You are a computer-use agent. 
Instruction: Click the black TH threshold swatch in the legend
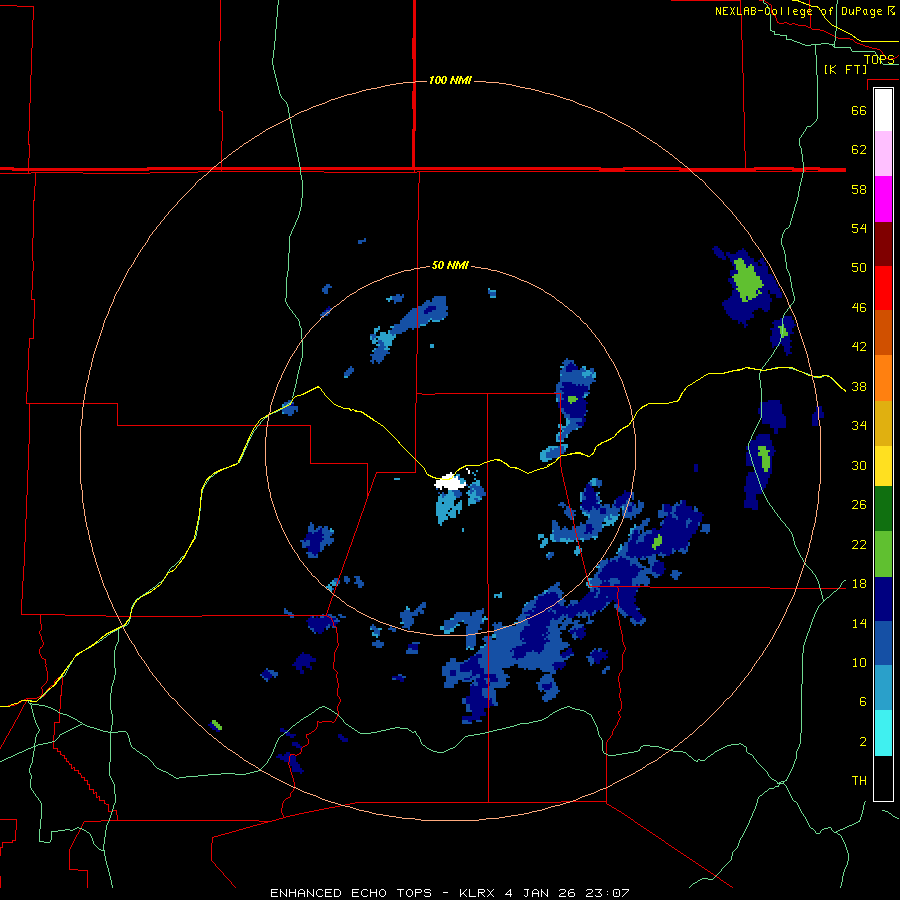pyautogui.click(x=883, y=778)
